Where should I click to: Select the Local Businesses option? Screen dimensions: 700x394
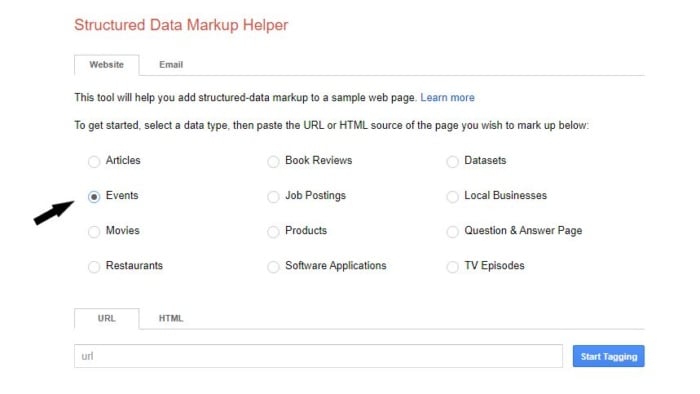click(x=452, y=196)
